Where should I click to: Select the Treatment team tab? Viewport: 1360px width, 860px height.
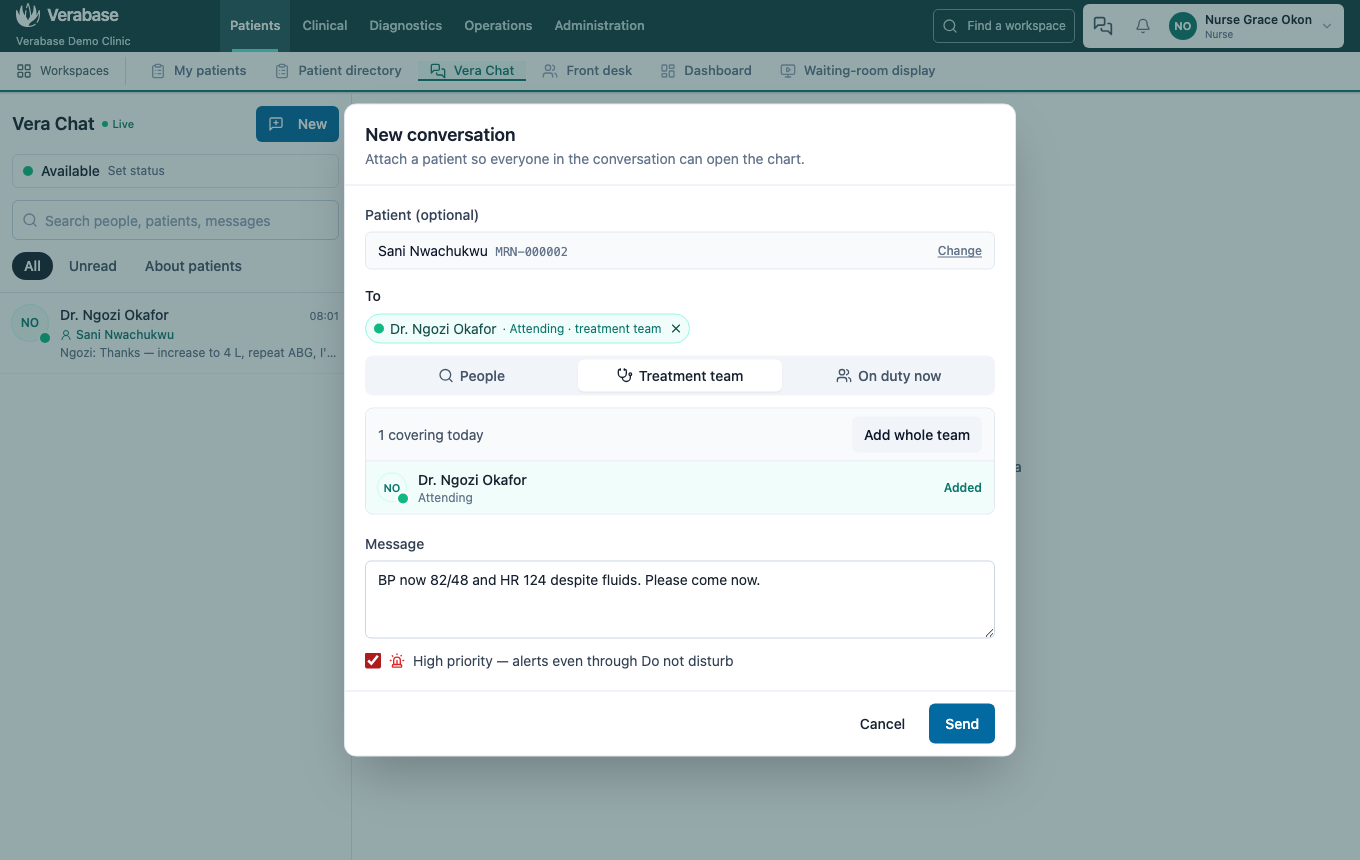click(x=680, y=376)
